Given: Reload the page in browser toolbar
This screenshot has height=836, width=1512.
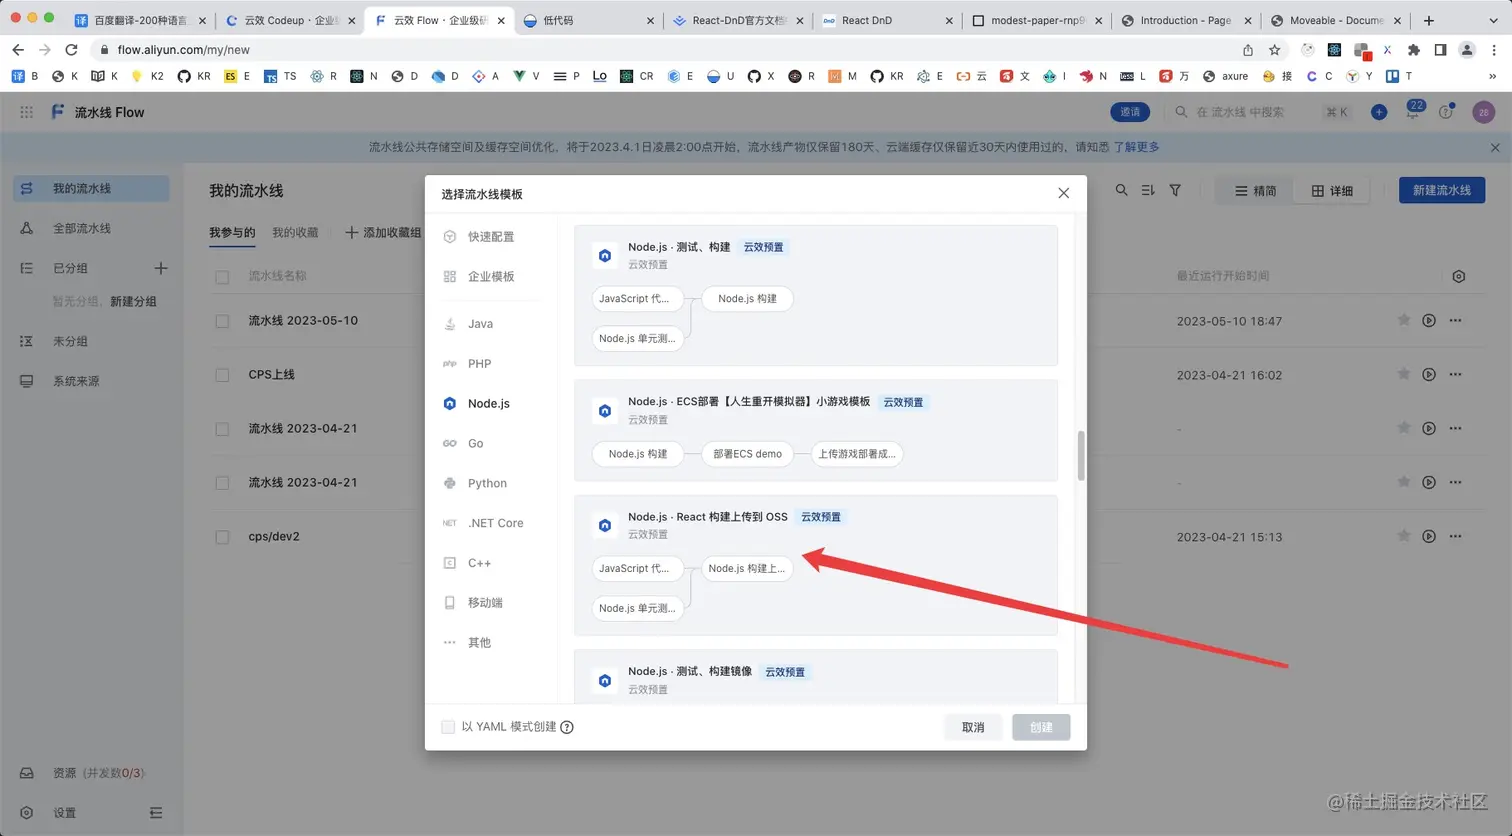Looking at the screenshot, I should [71, 49].
